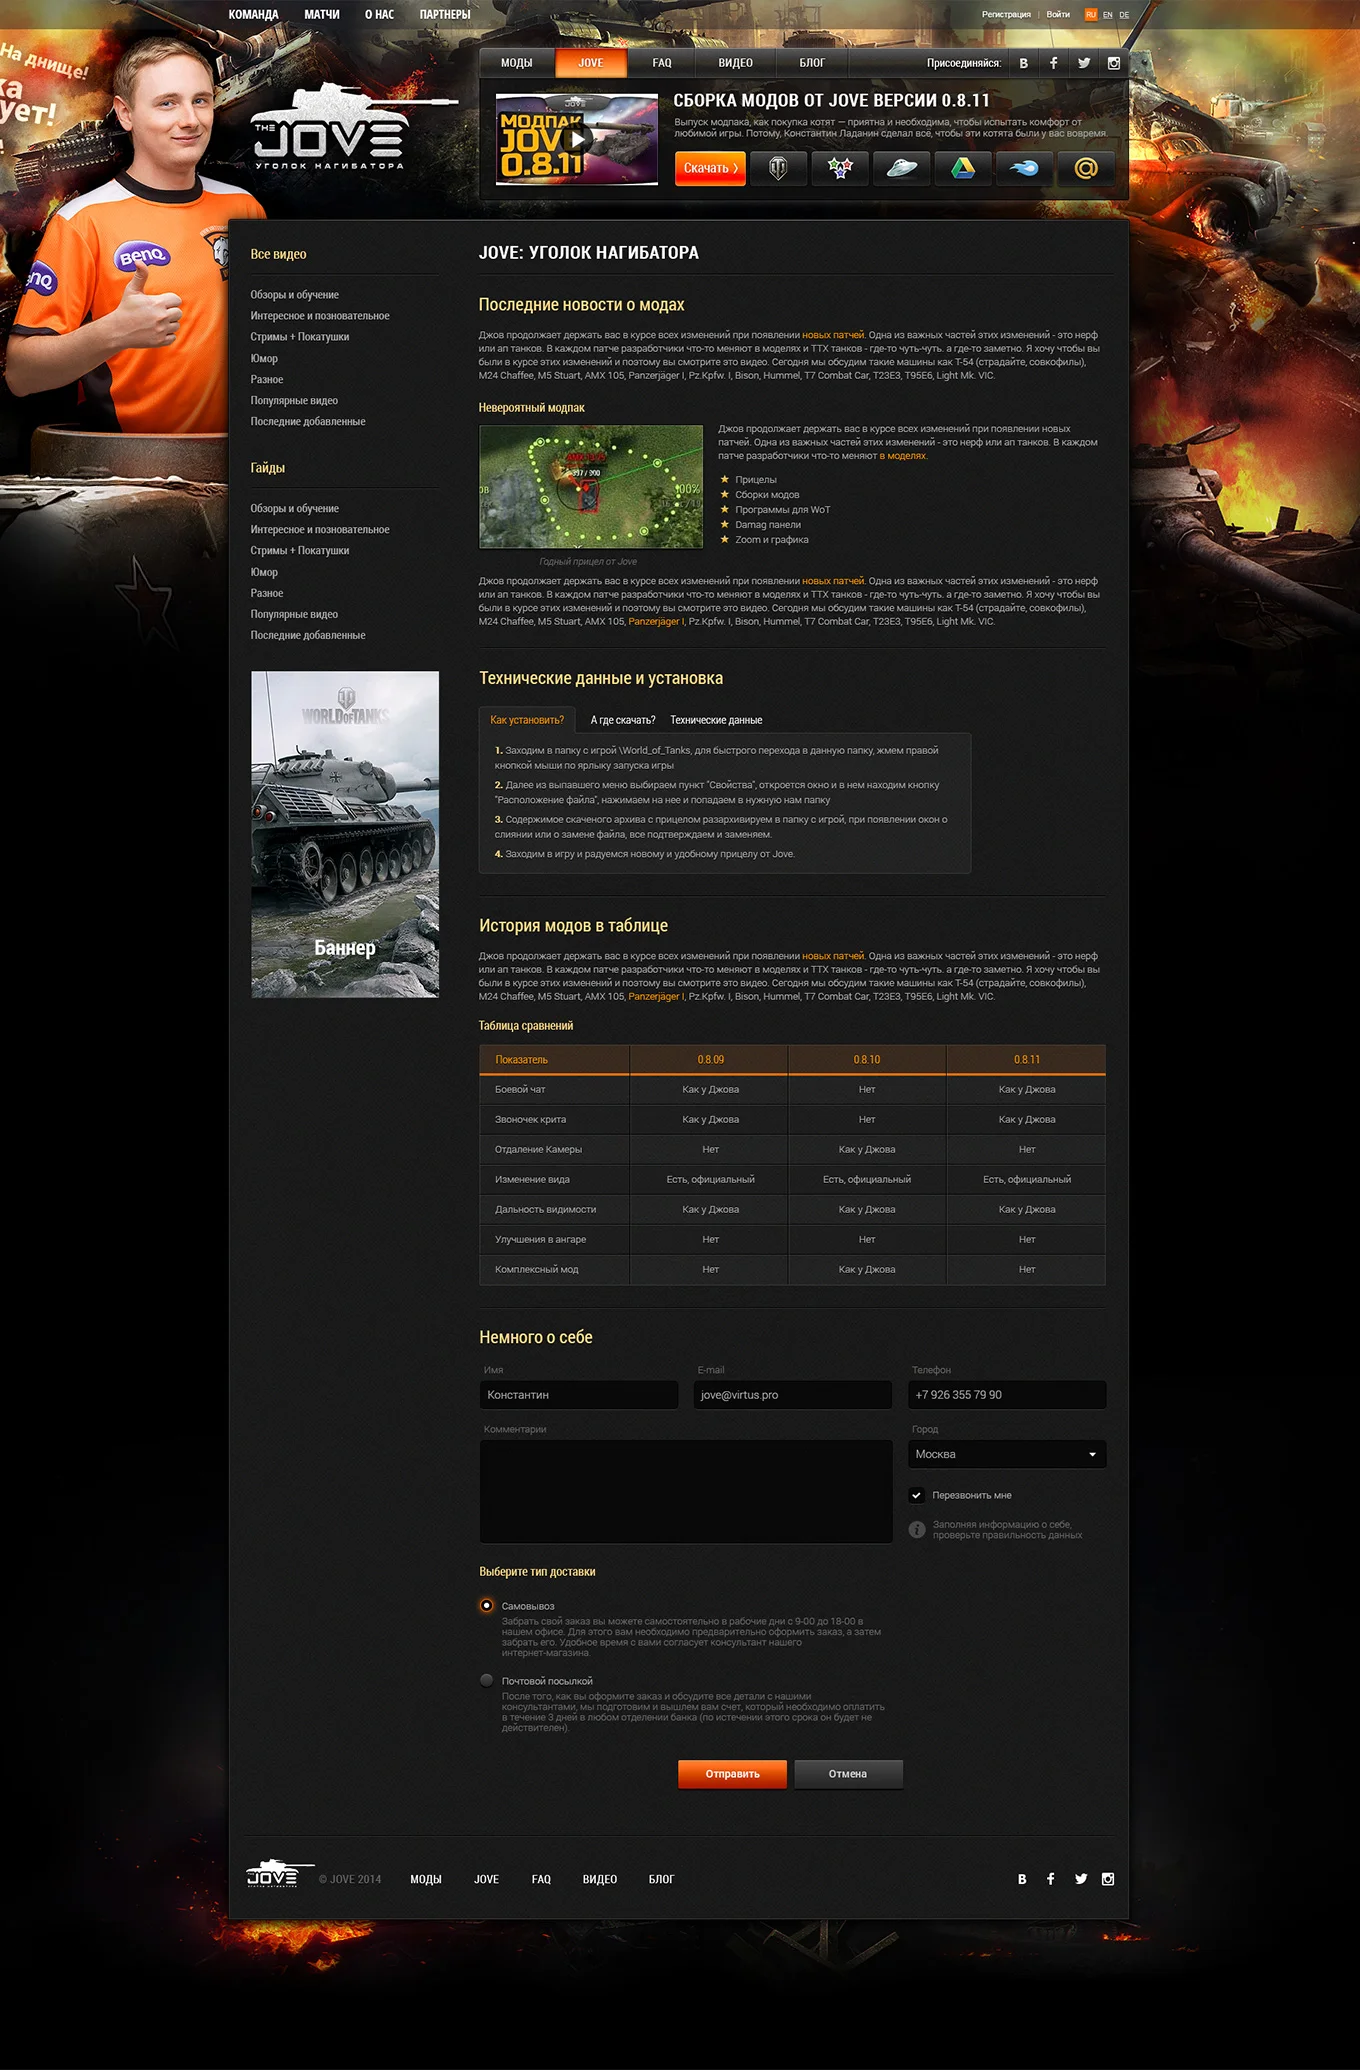
Task: Open О НАС in the top menu
Action: point(379,14)
